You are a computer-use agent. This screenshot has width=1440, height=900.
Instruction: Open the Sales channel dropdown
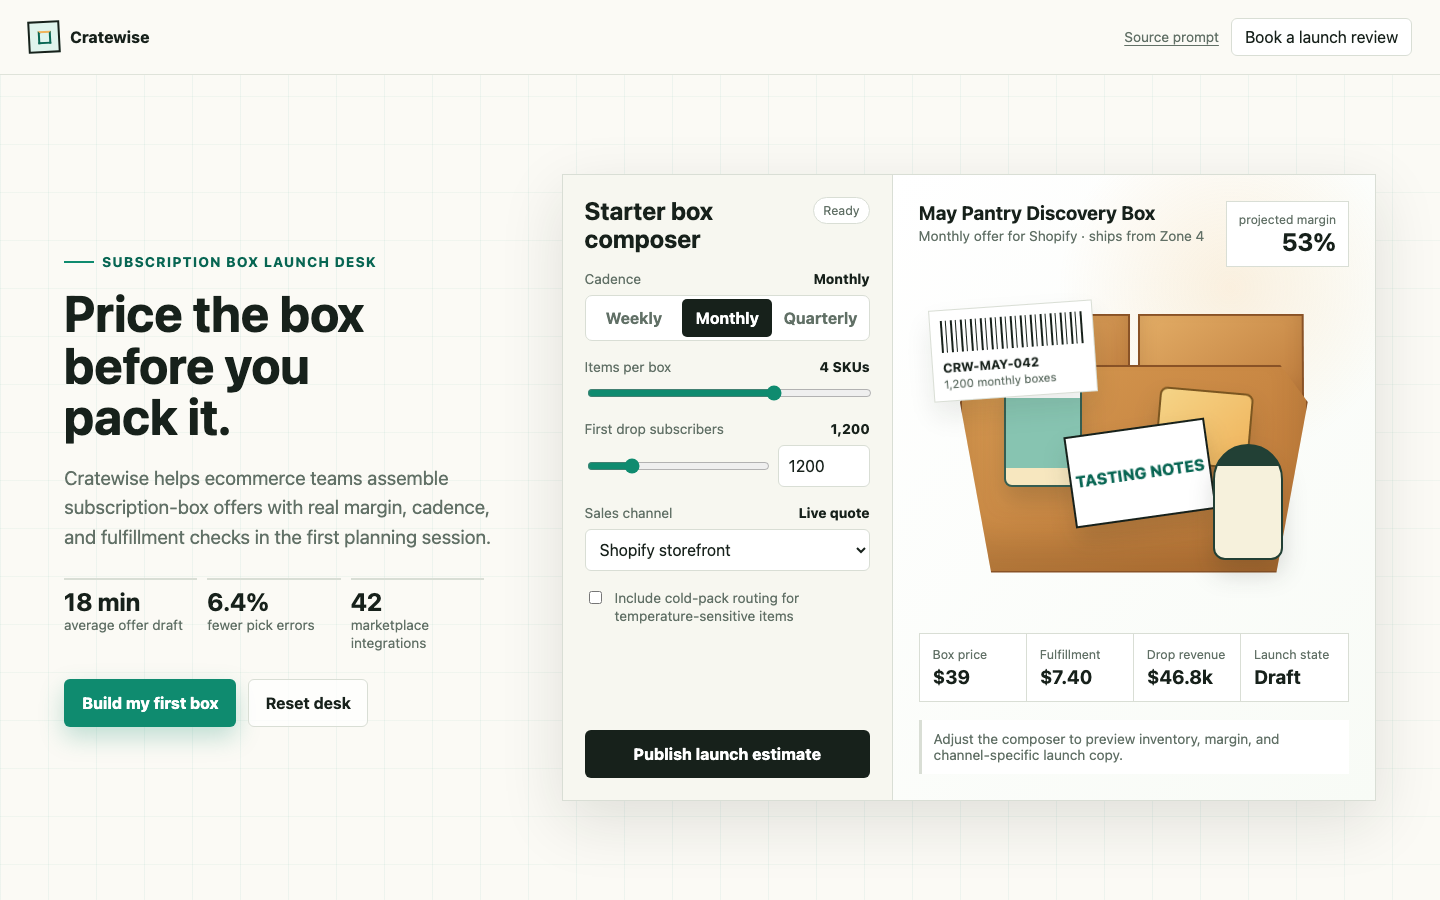click(727, 550)
